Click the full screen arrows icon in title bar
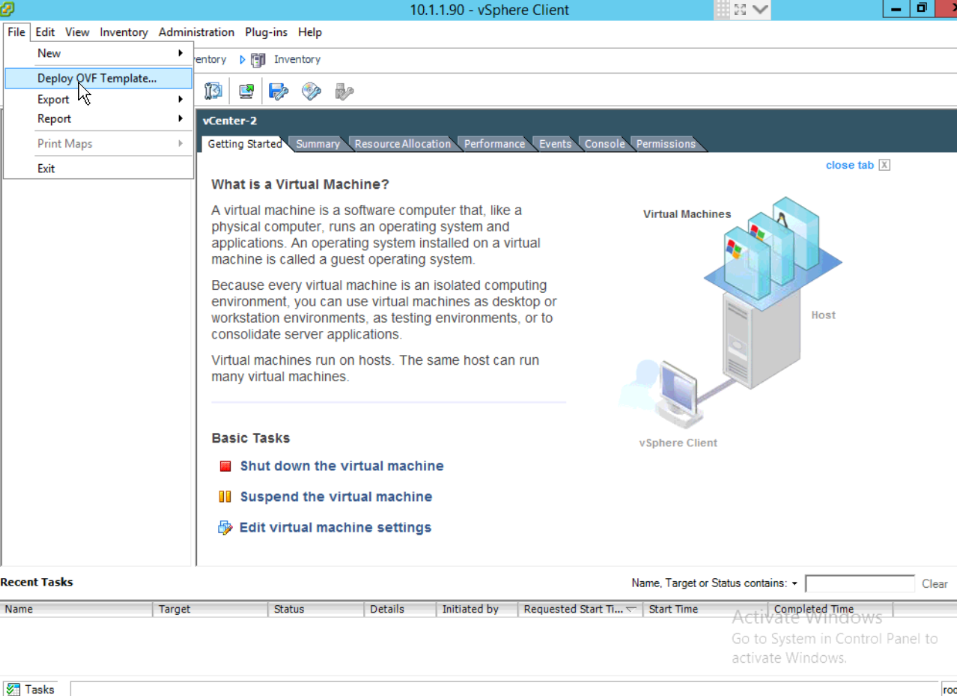The image size is (957, 696). [740, 9]
